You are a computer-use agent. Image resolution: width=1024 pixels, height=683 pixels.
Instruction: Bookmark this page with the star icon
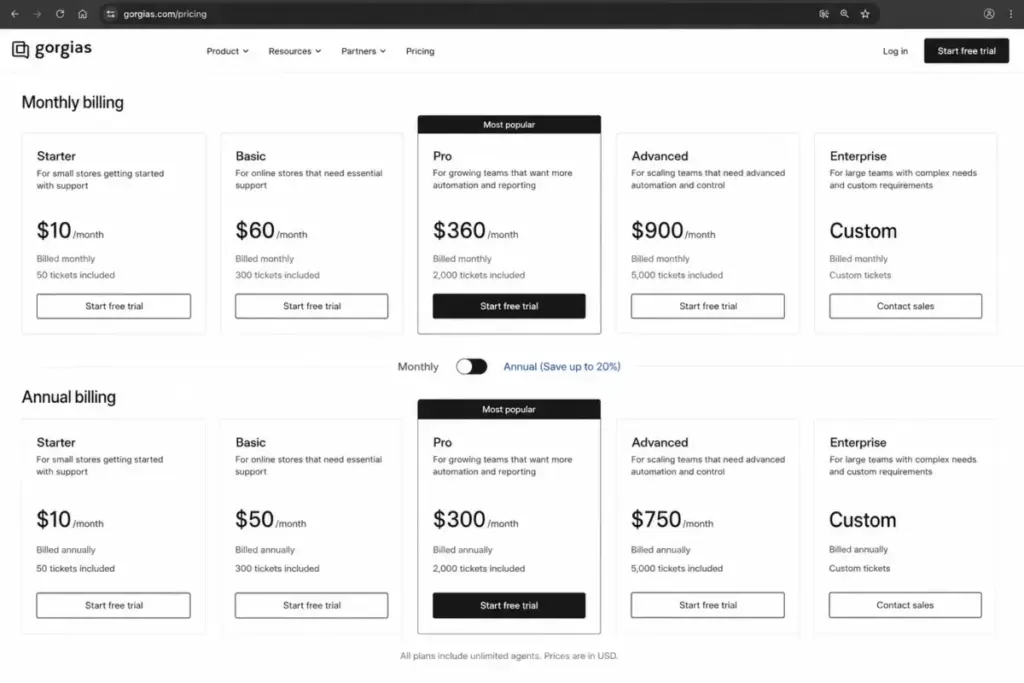tap(865, 14)
